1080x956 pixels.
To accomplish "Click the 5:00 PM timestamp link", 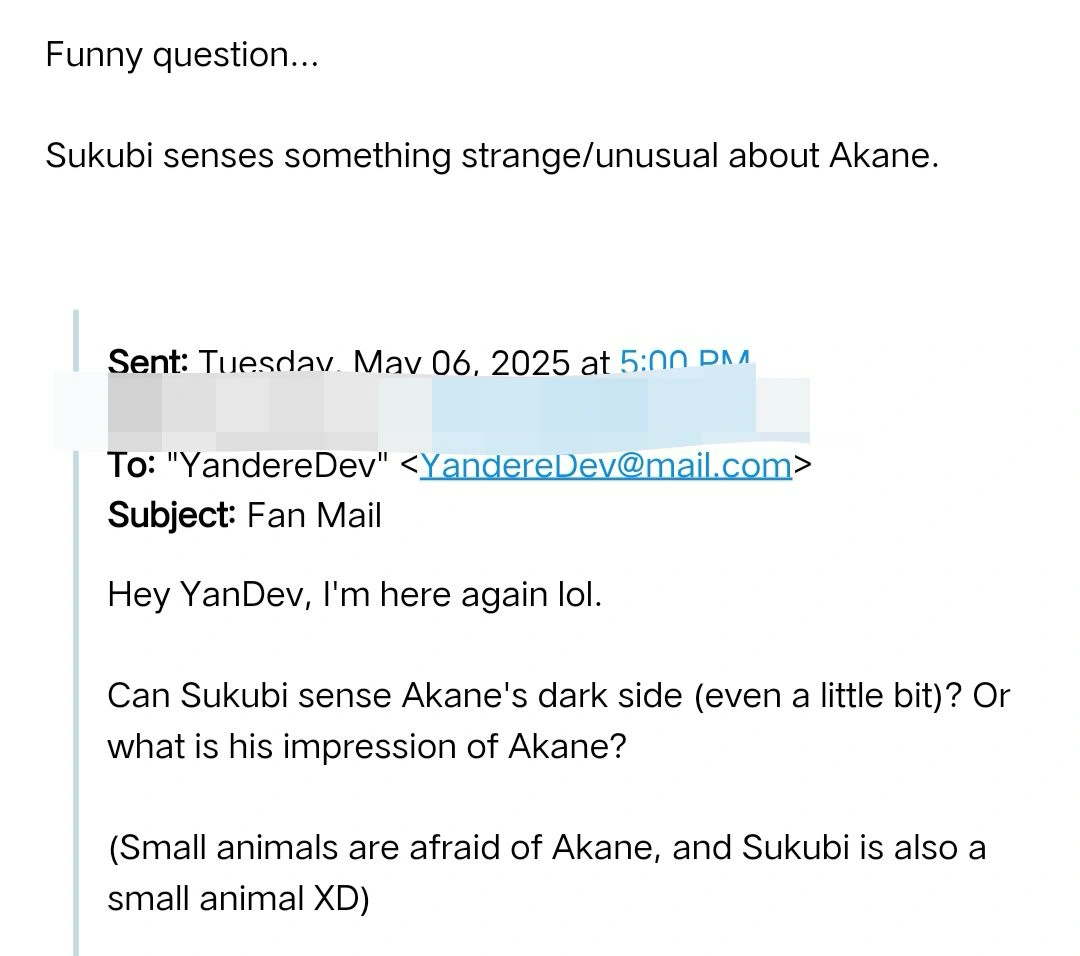I will click(683, 363).
